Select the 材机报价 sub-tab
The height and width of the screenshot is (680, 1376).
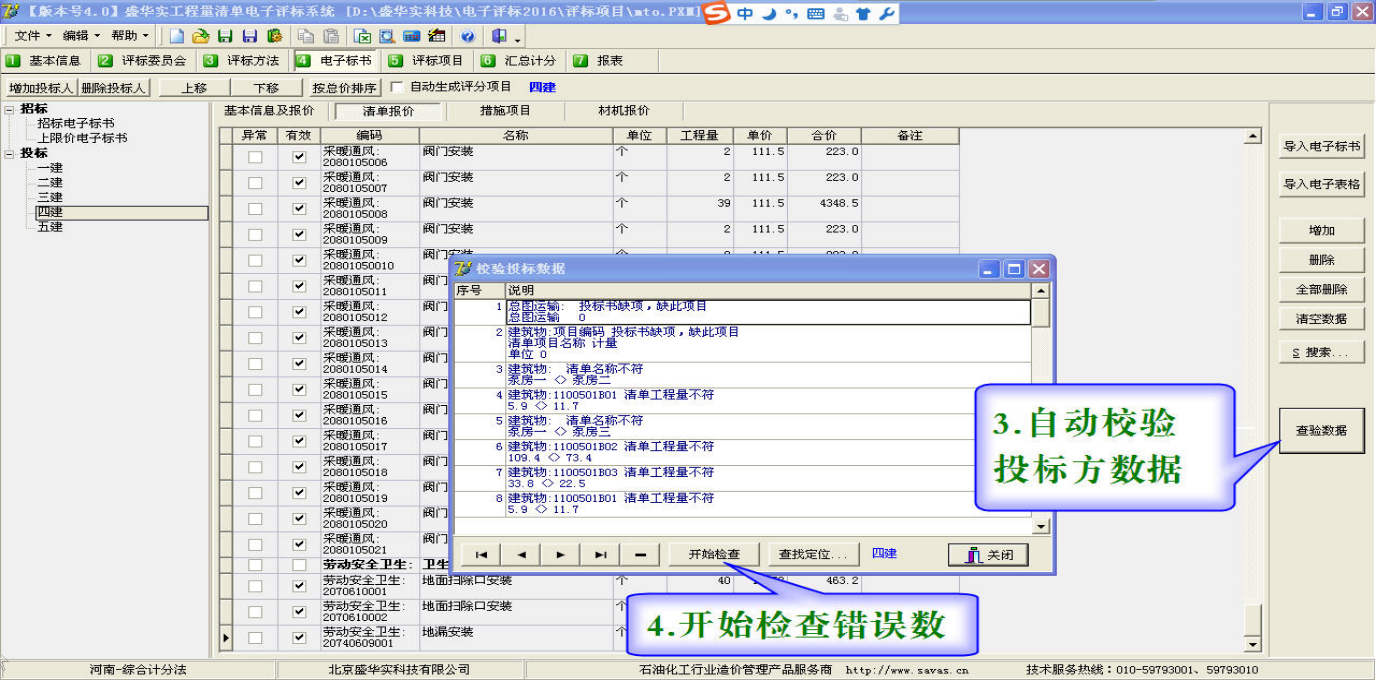624,111
